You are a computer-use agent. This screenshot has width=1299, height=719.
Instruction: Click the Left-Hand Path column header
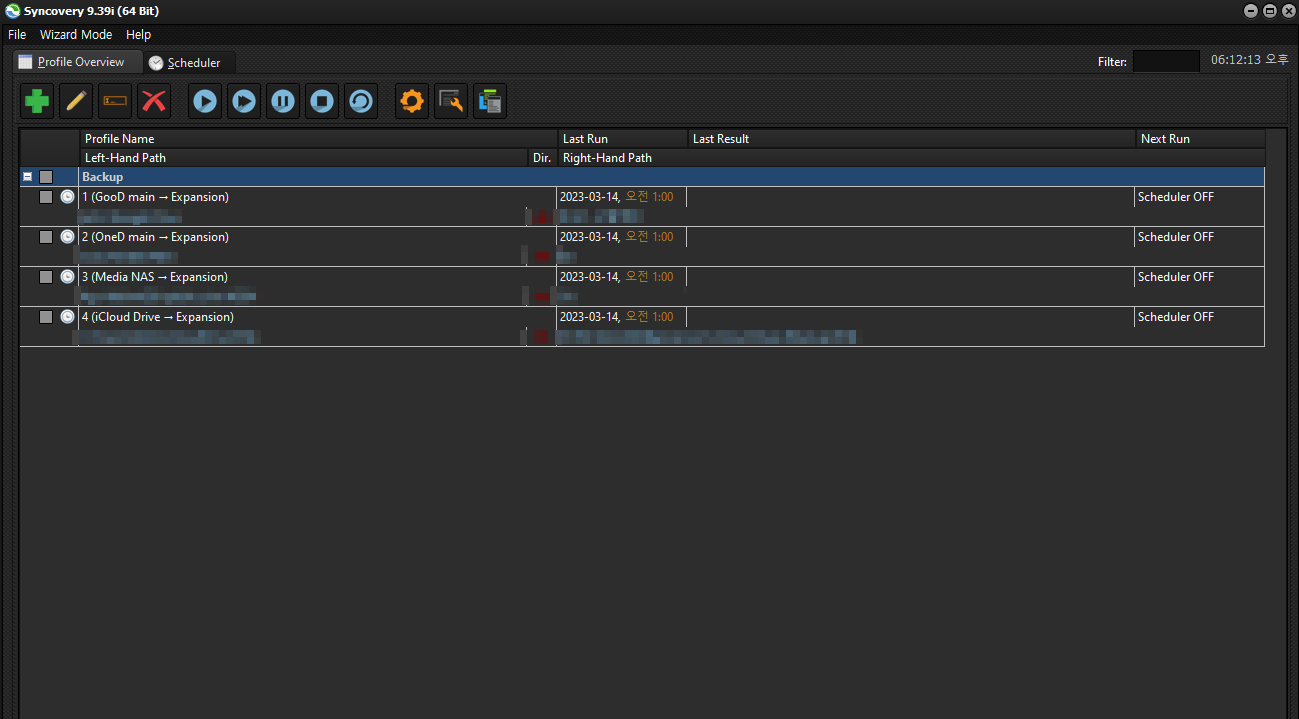(303, 158)
